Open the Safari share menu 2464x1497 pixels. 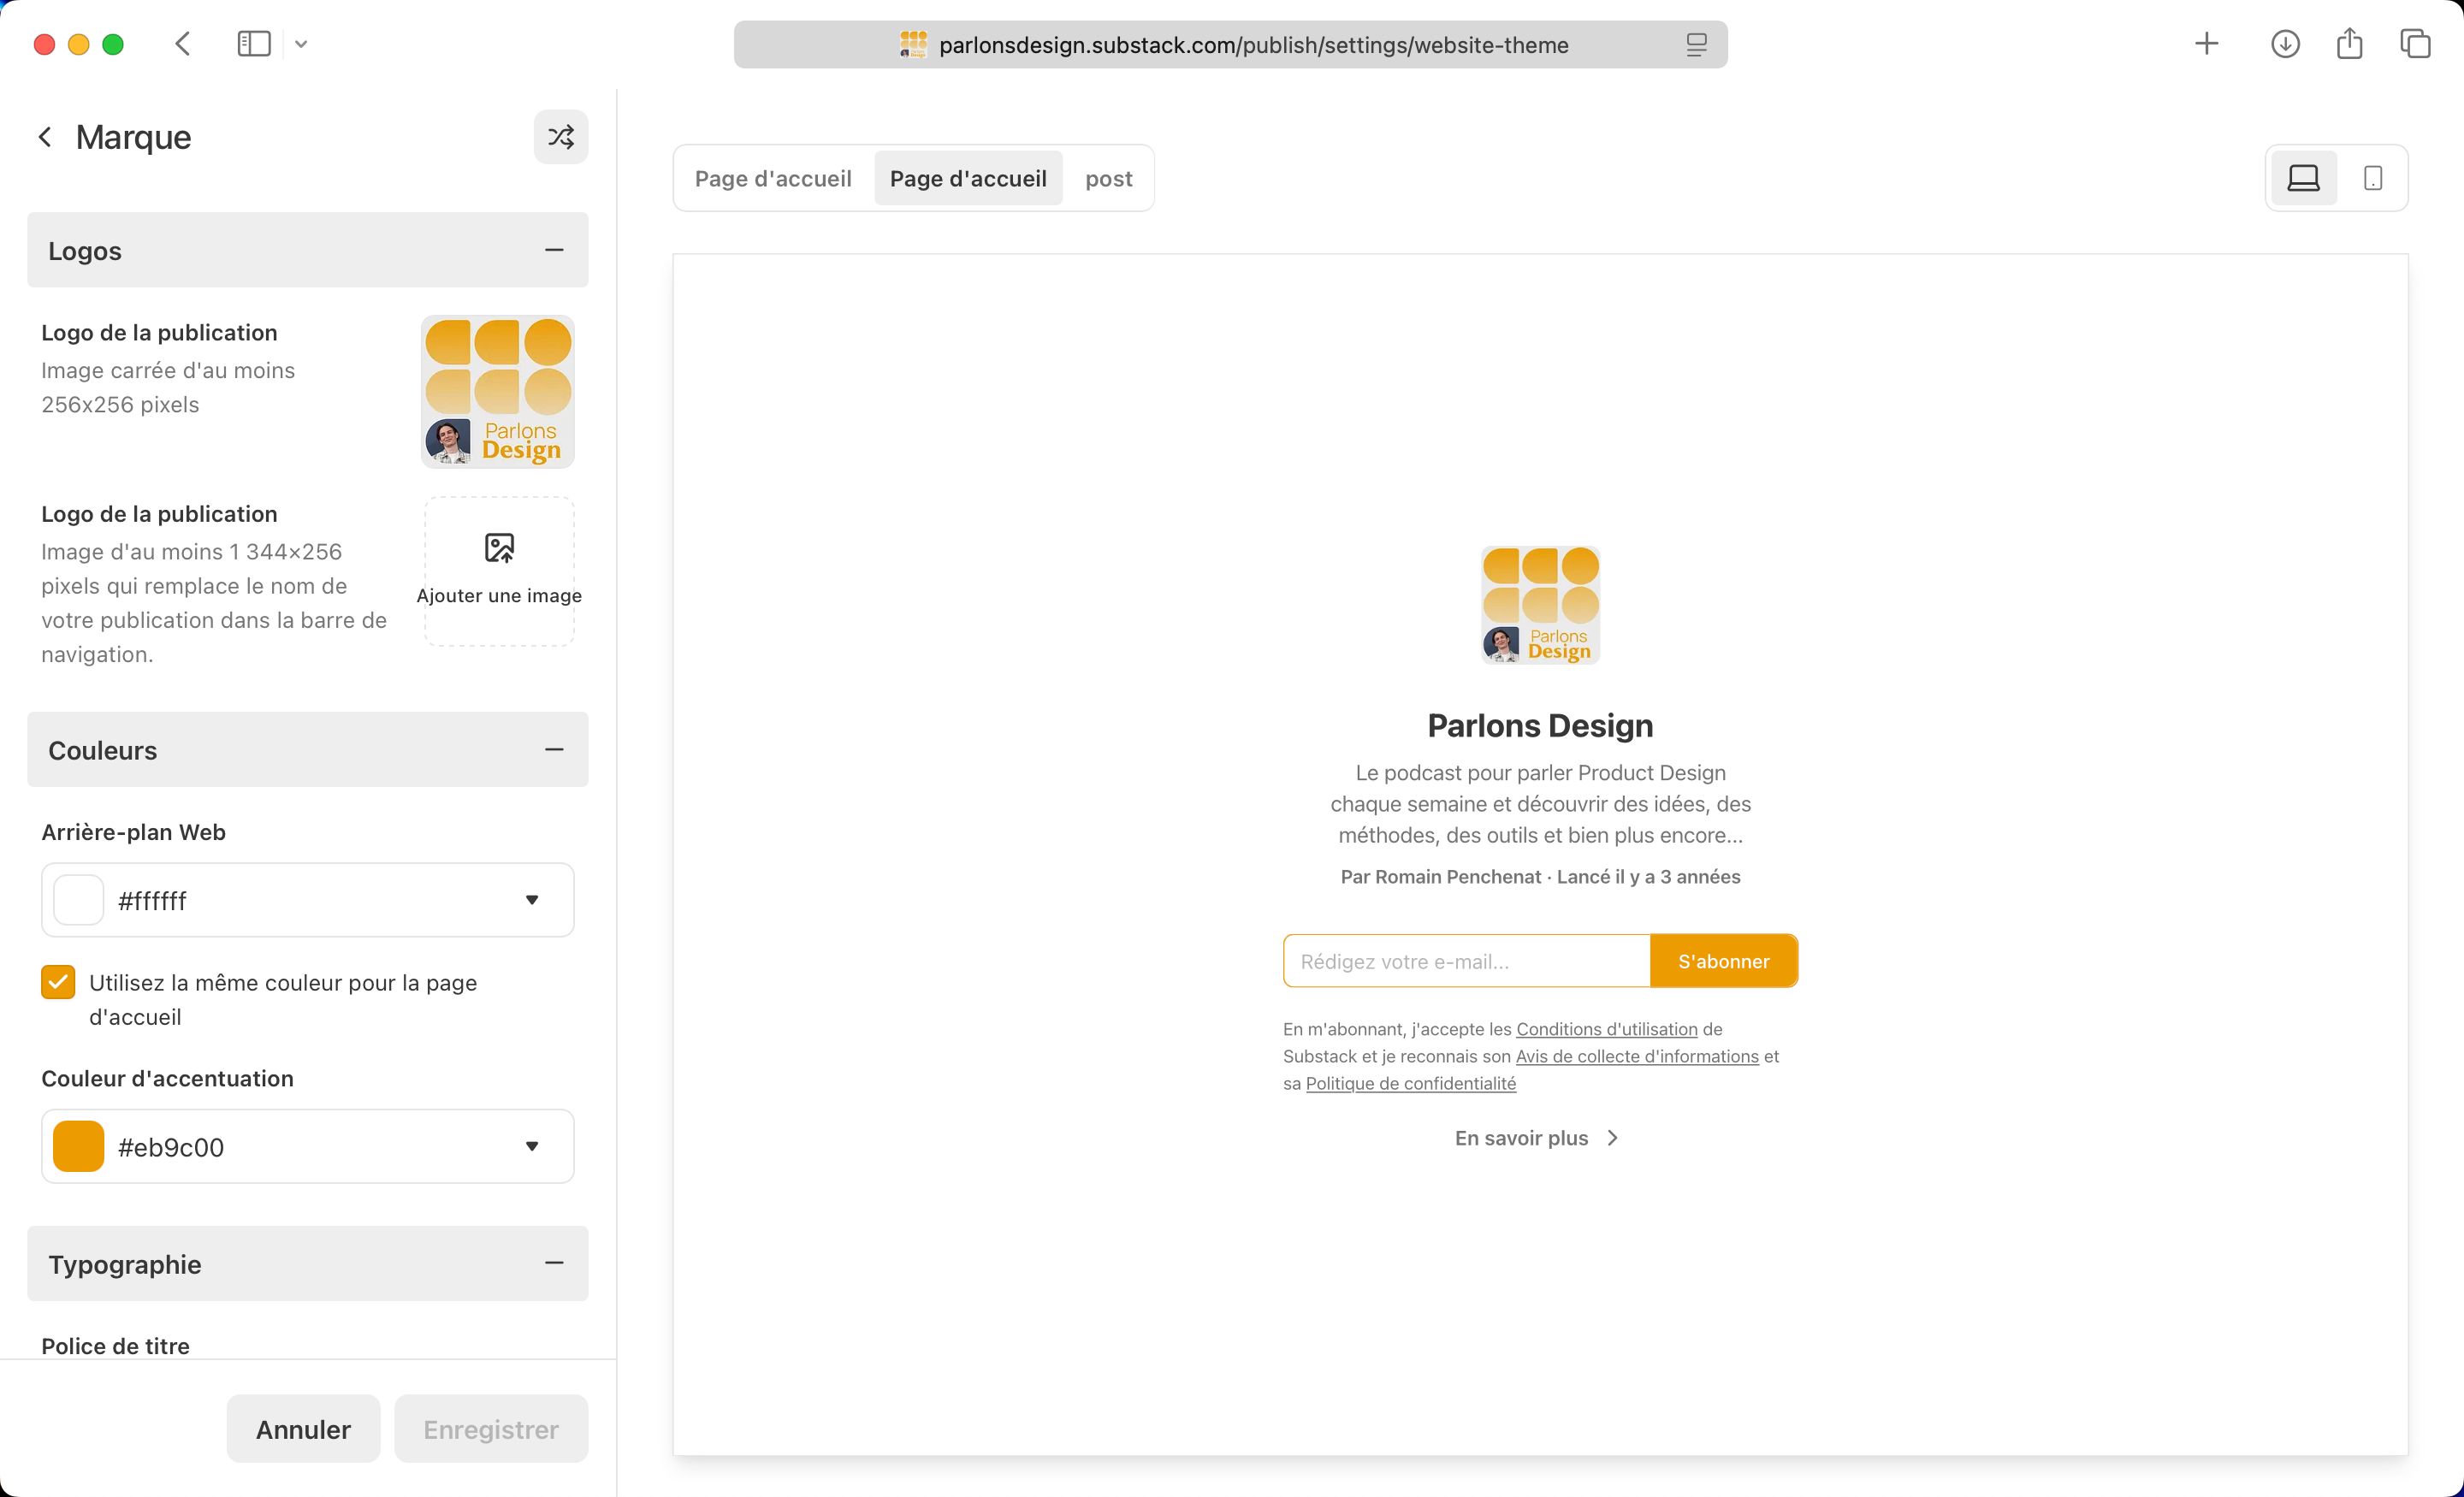[2349, 44]
